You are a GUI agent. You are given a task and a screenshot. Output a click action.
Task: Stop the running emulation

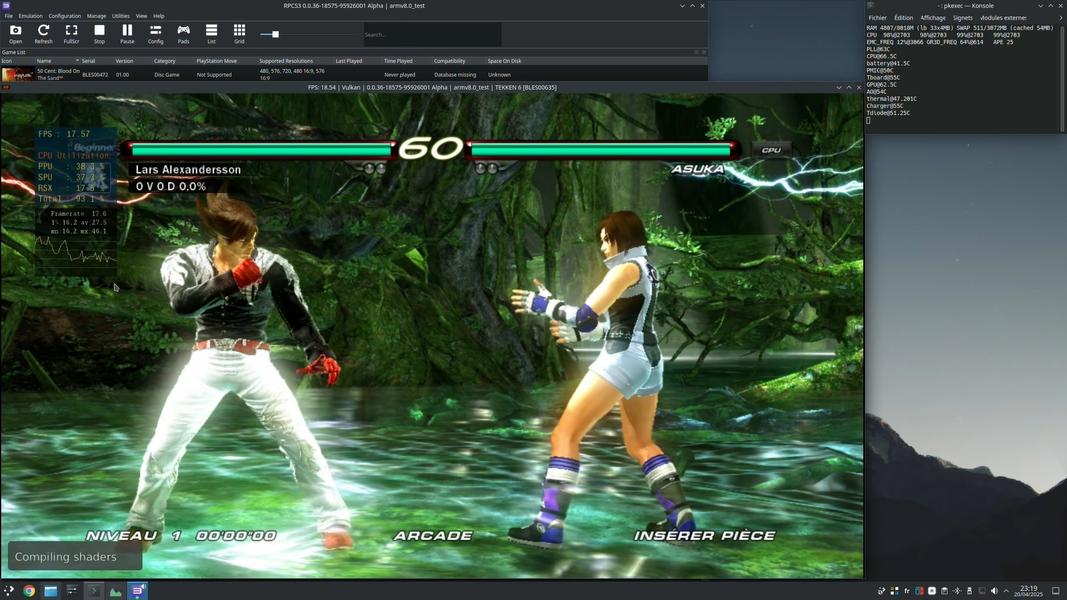99,34
